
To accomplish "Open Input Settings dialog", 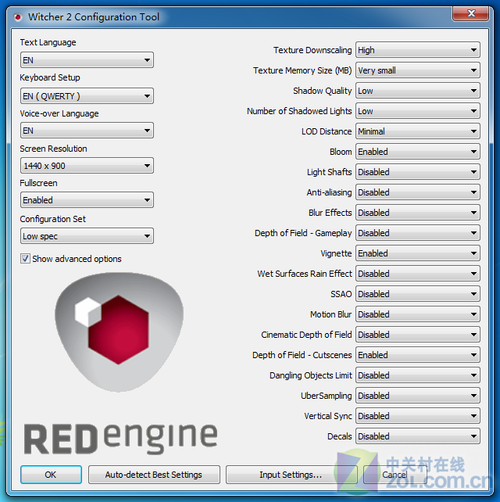I will tap(291, 475).
